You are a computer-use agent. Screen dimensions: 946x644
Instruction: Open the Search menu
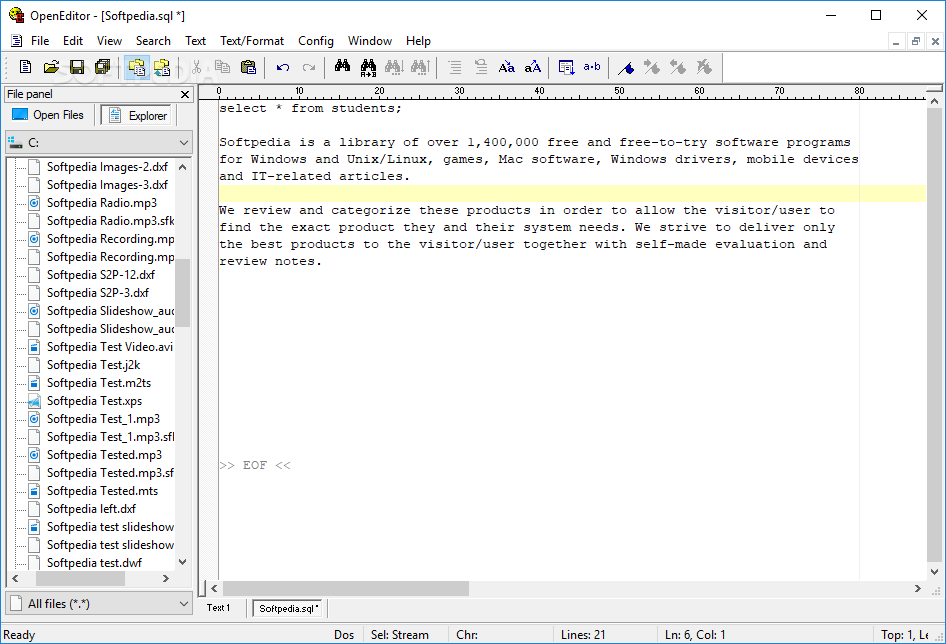click(x=153, y=41)
